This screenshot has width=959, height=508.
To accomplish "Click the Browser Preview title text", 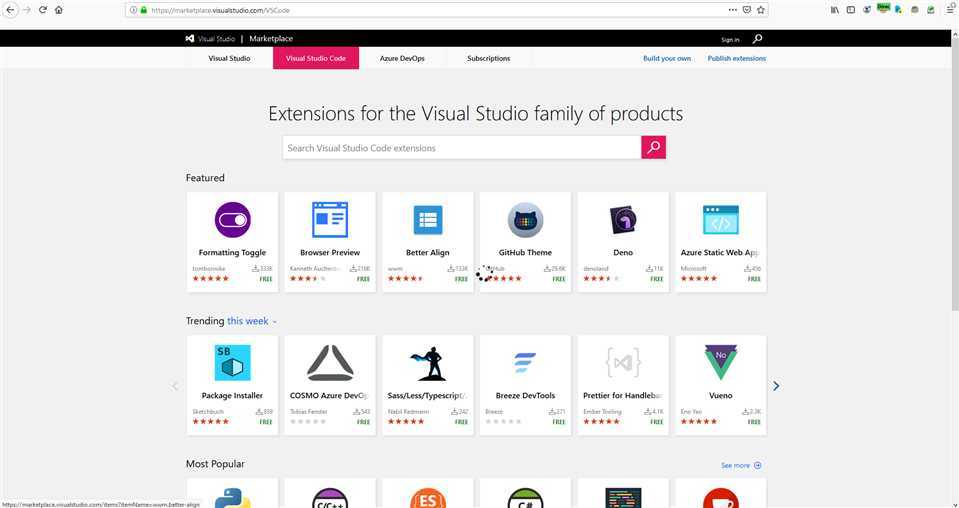I will point(330,252).
